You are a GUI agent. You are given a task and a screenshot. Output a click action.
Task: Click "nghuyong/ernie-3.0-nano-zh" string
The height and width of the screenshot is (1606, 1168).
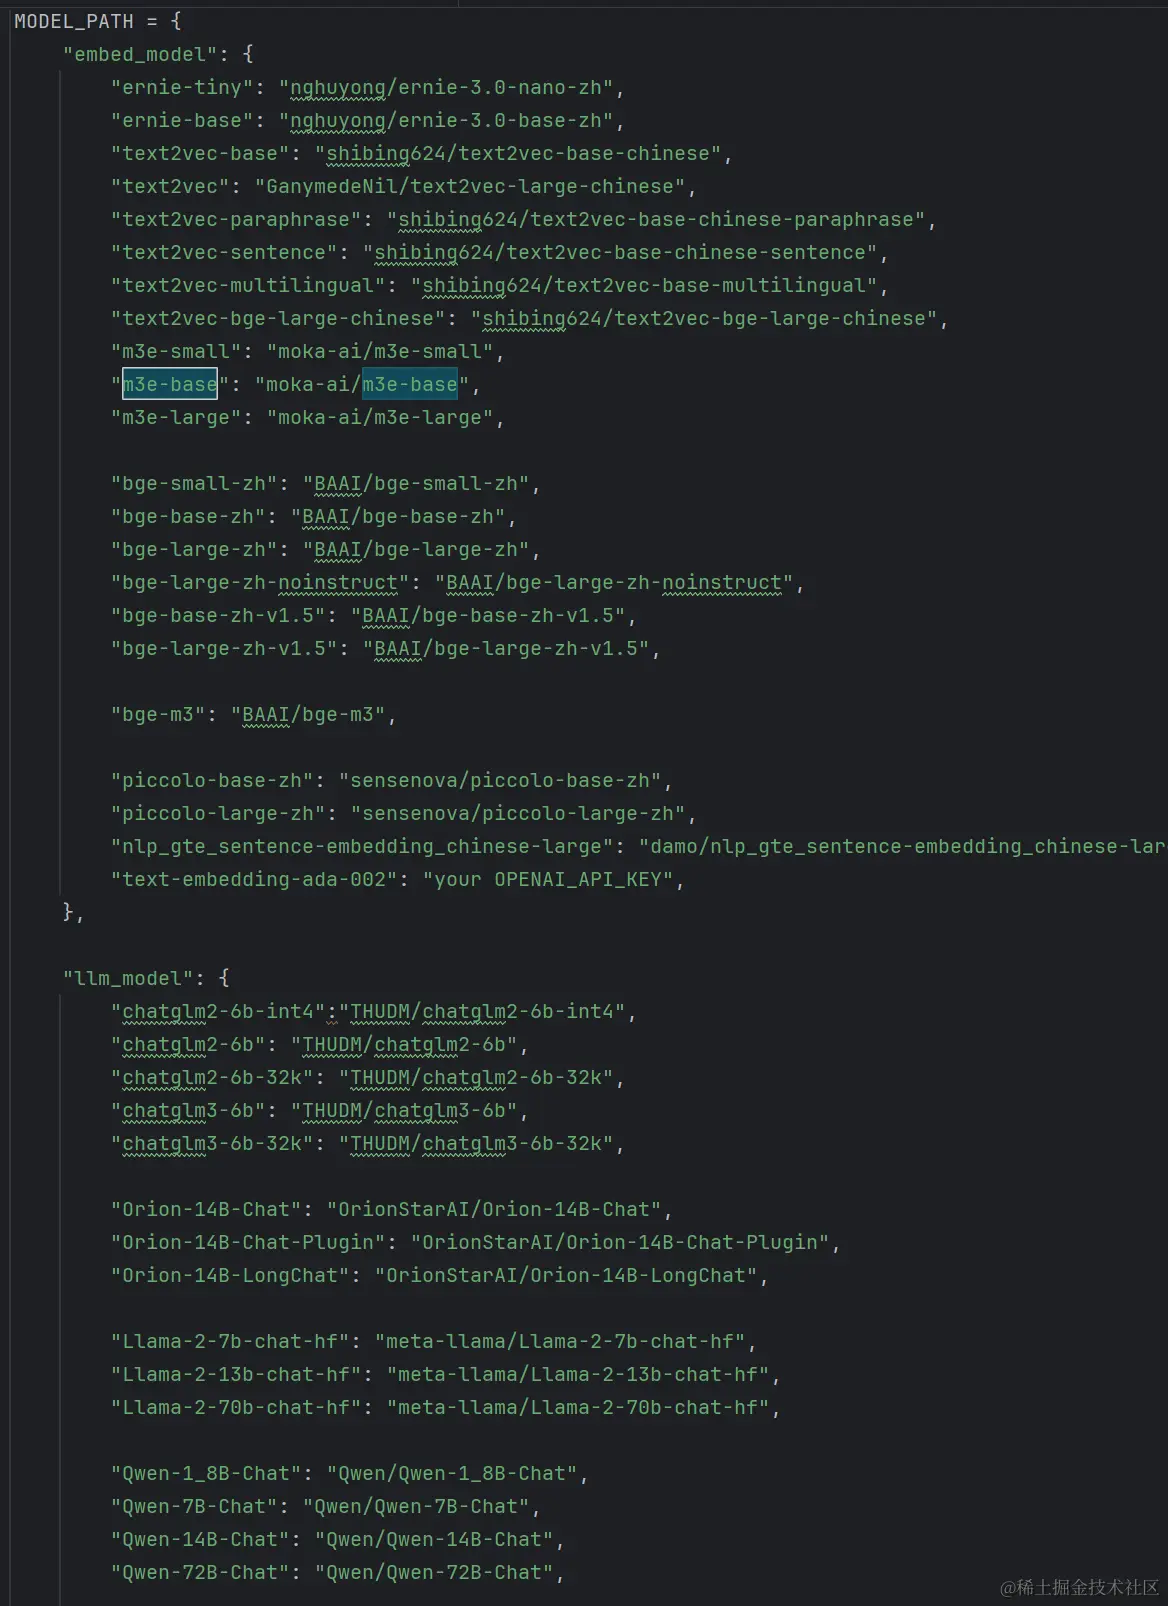(446, 88)
